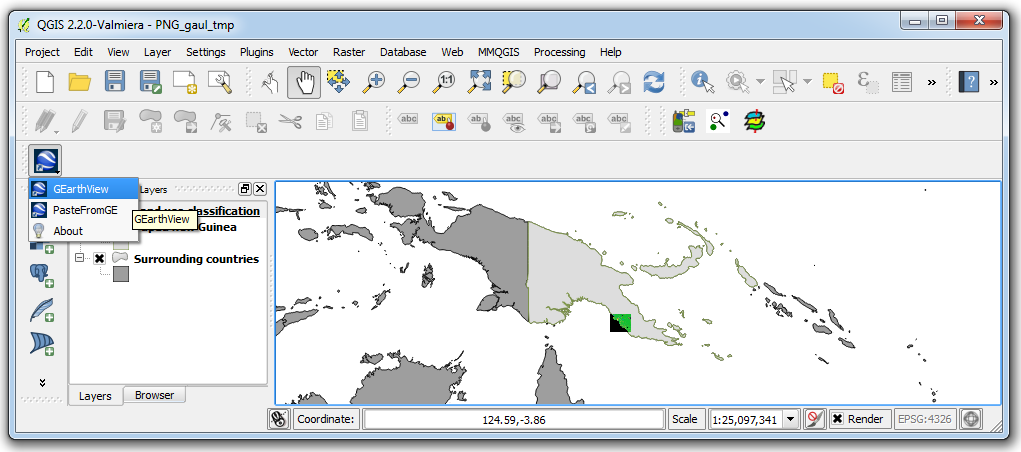Open the attribute table
This screenshot has width=1021, height=452.
click(902, 82)
